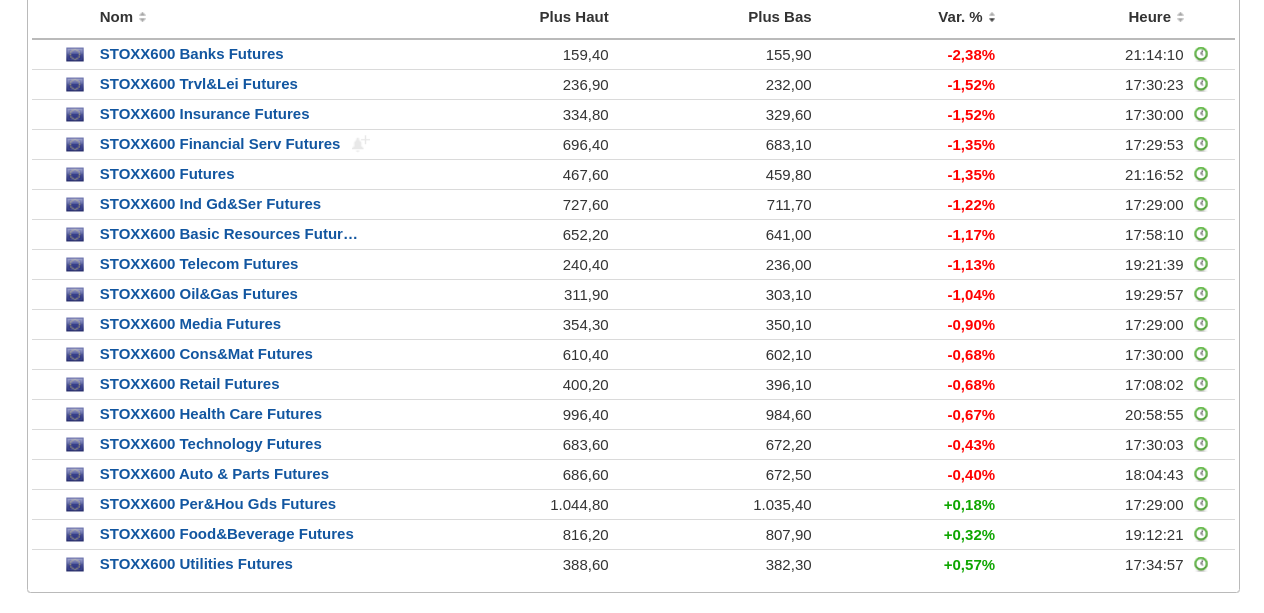Open the STOXX600 Auto & Parts Futures link

click(214, 474)
